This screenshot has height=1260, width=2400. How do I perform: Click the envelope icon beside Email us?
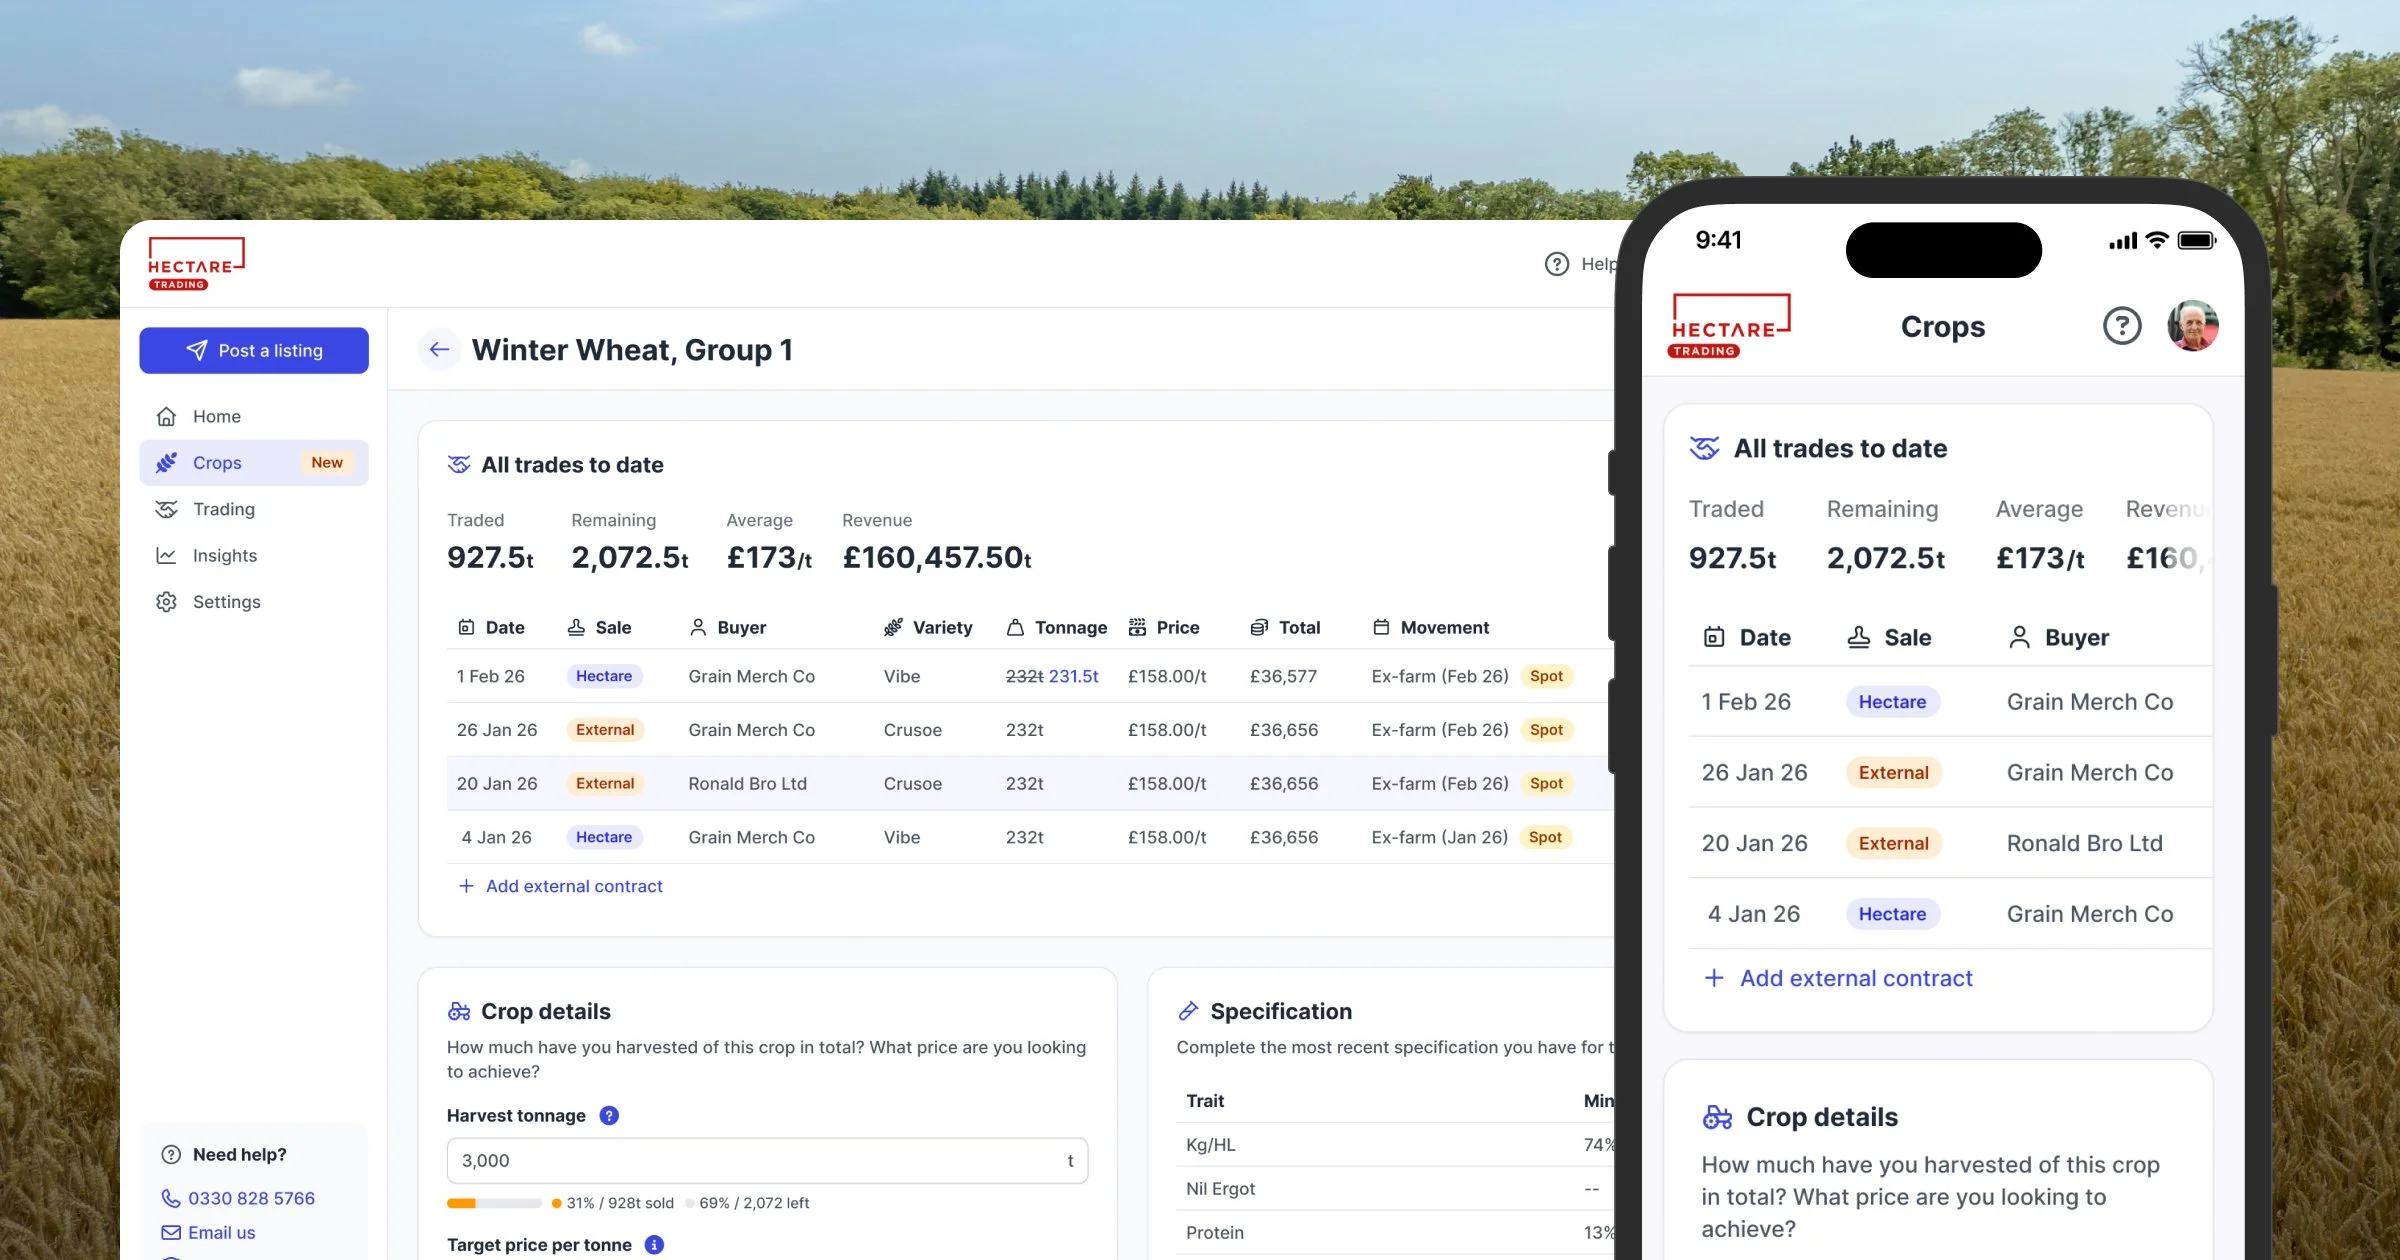[x=170, y=1232]
